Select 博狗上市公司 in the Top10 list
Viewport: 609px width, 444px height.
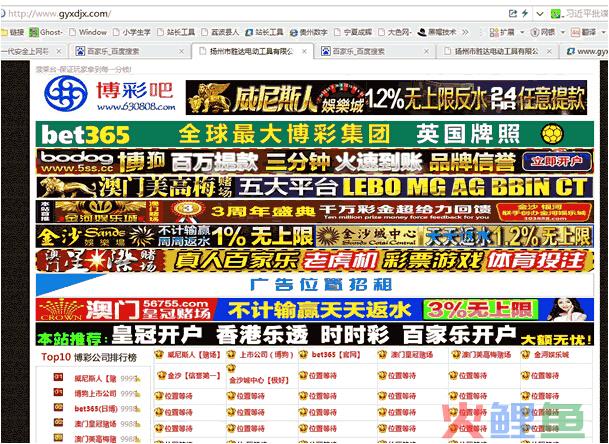coord(95,394)
